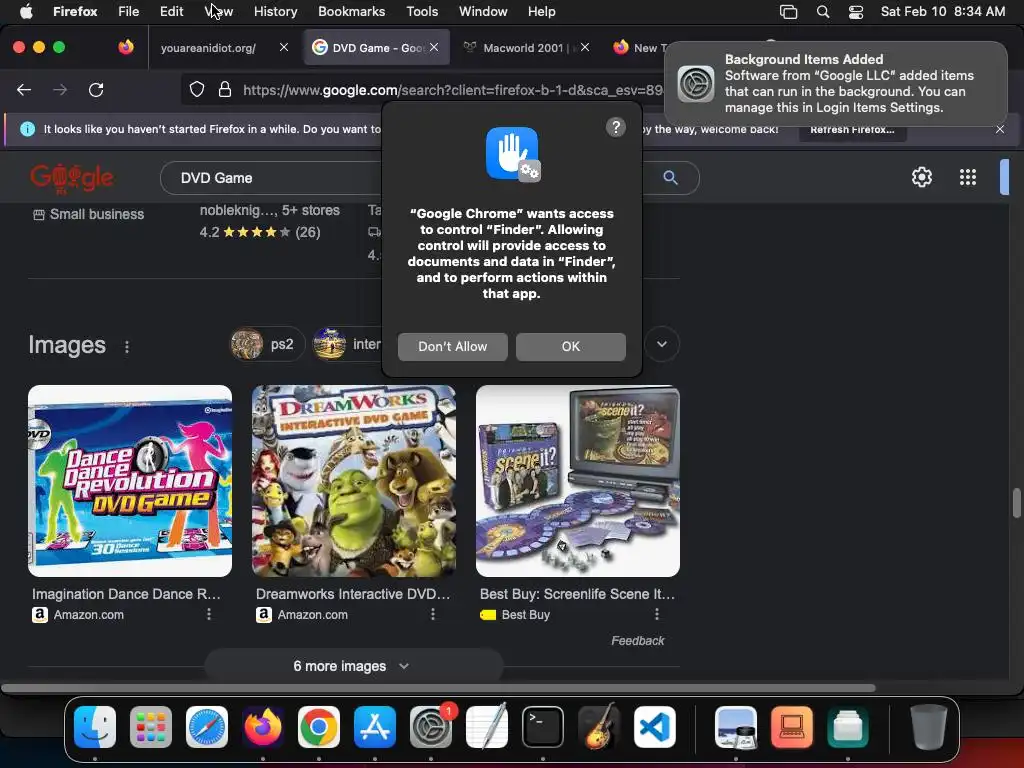The image size is (1024, 768).
Task: Select the ps2 image filter chip
Action: pyautogui.click(x=266, y=344)
